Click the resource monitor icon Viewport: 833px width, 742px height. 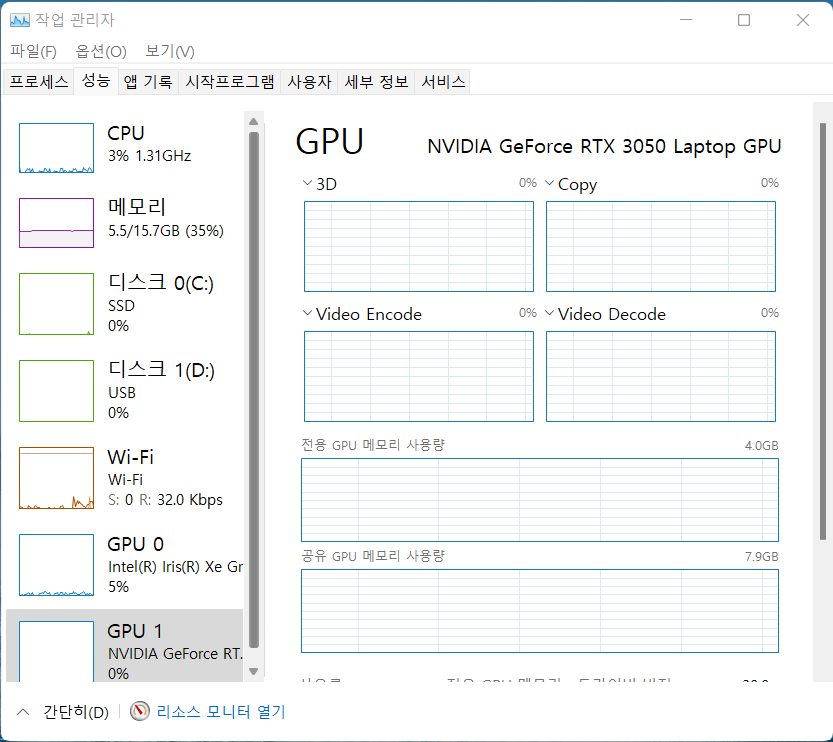pyautogui.click(x=140, y=712)
